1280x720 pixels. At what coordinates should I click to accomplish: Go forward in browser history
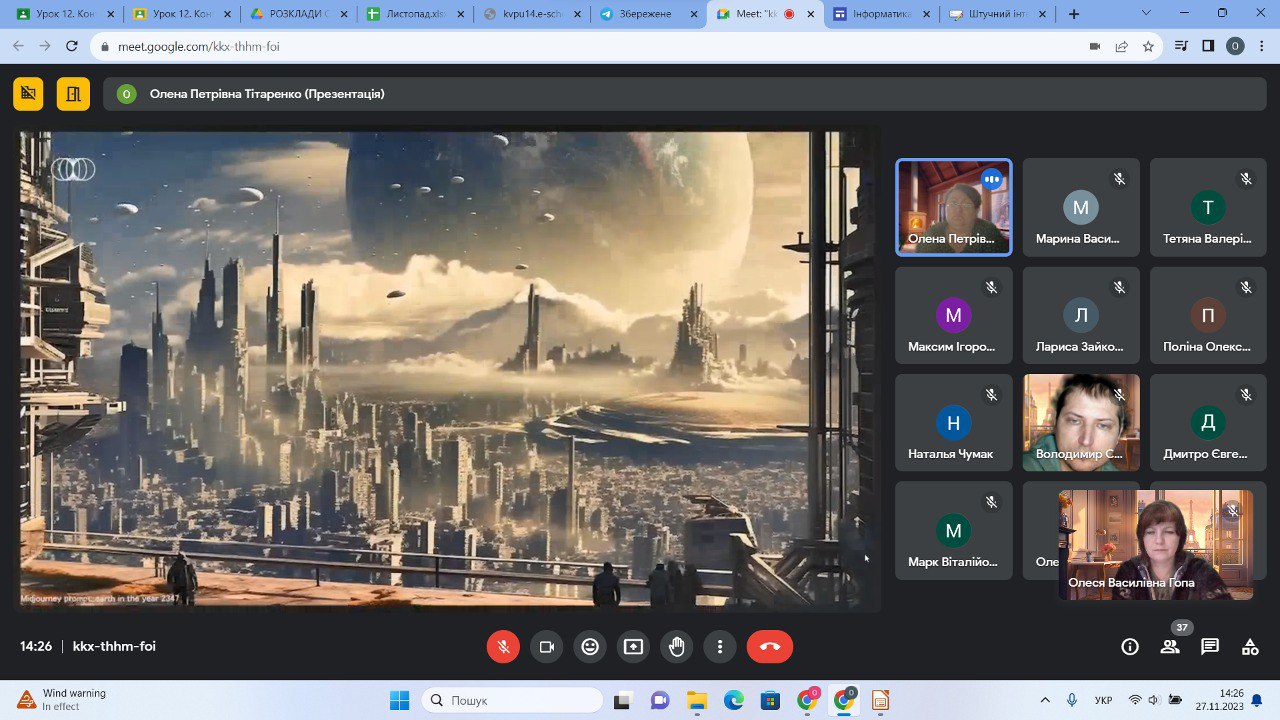coord(45,46)
